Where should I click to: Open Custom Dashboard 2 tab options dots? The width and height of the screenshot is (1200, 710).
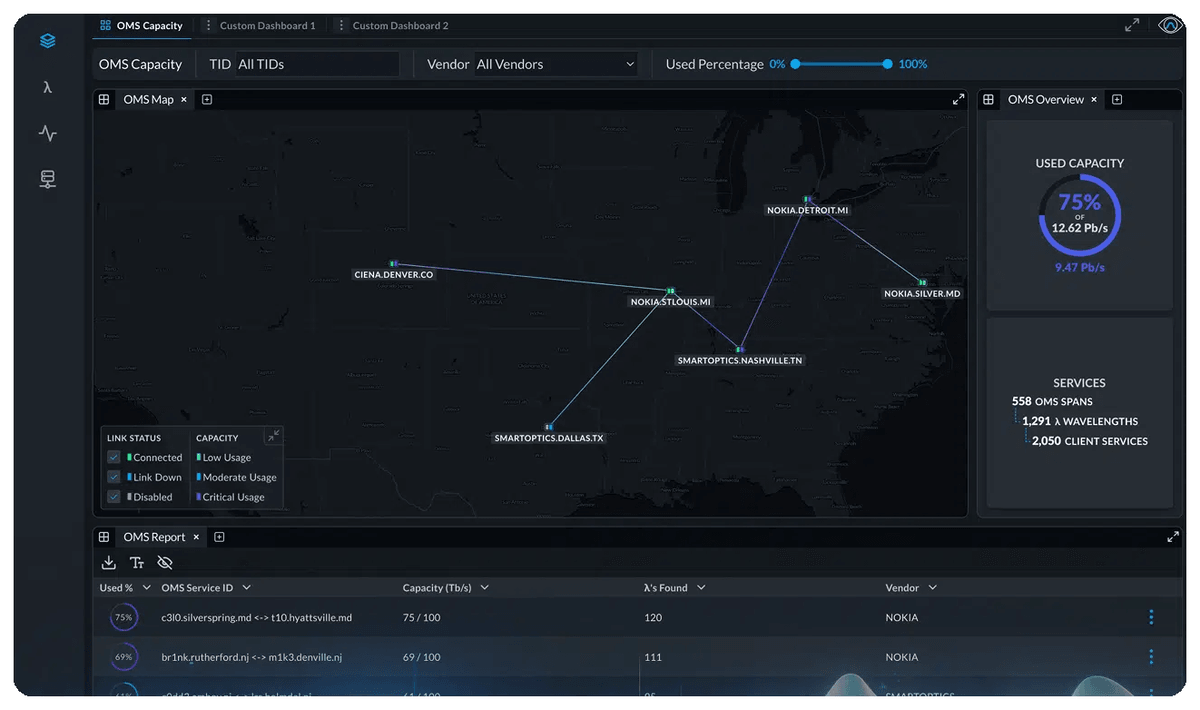click(341, 25)
